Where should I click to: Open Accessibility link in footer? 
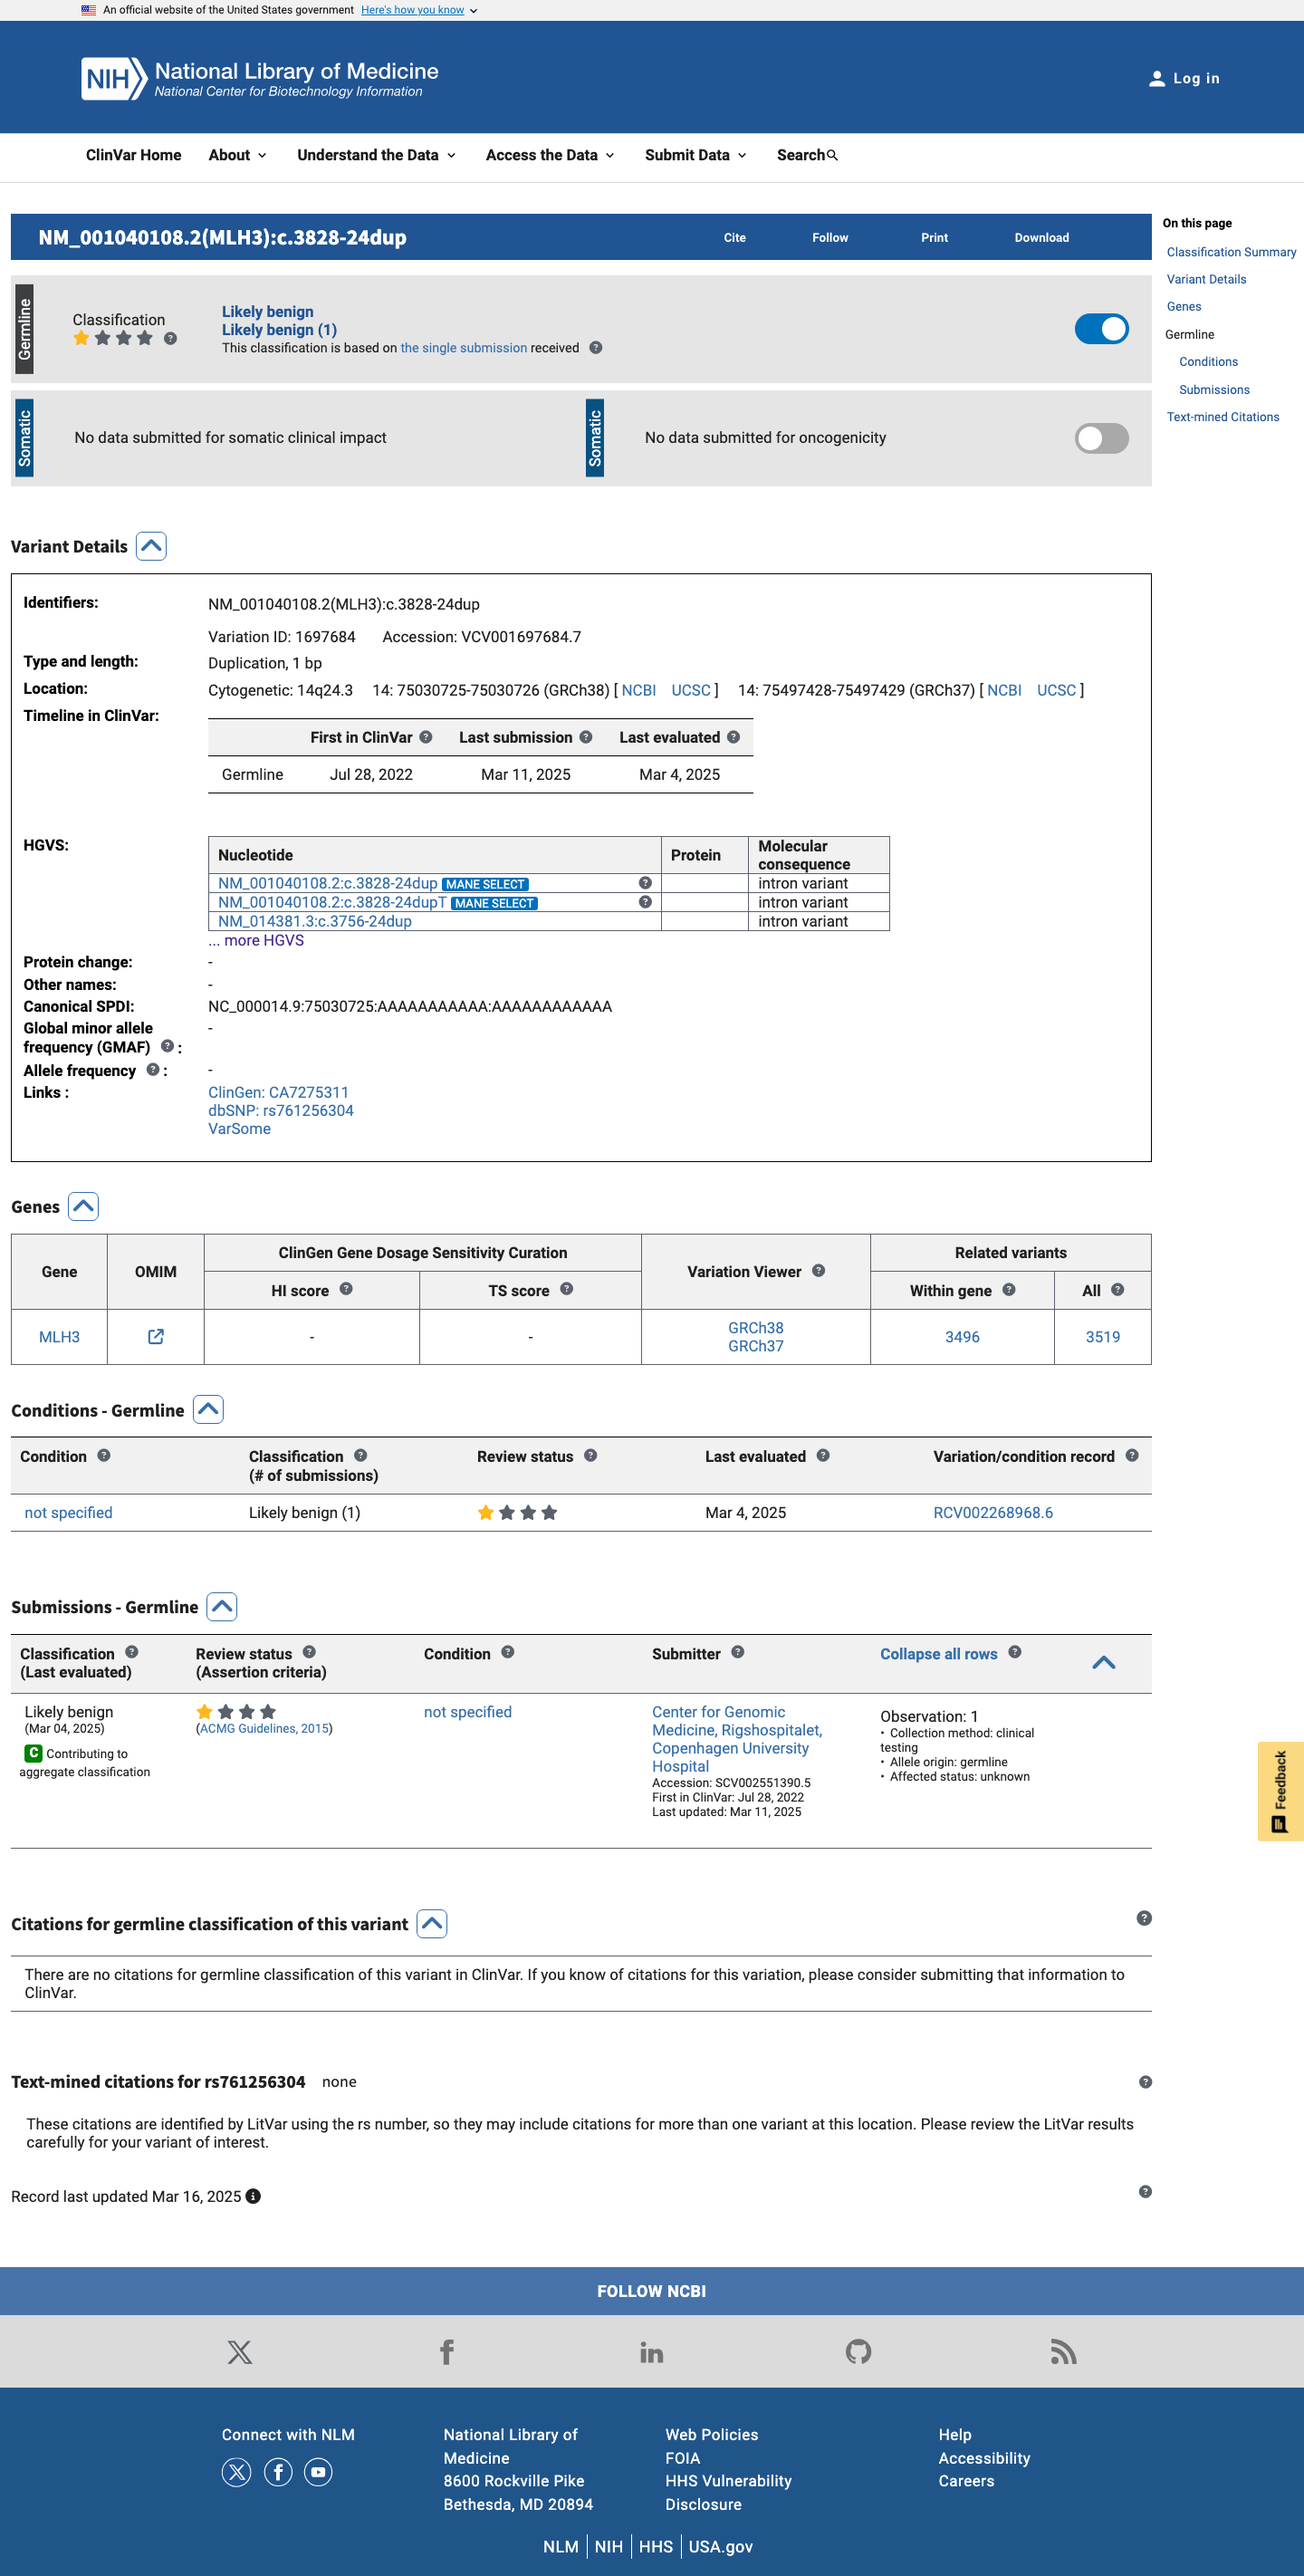click(x=984, y=2458)
